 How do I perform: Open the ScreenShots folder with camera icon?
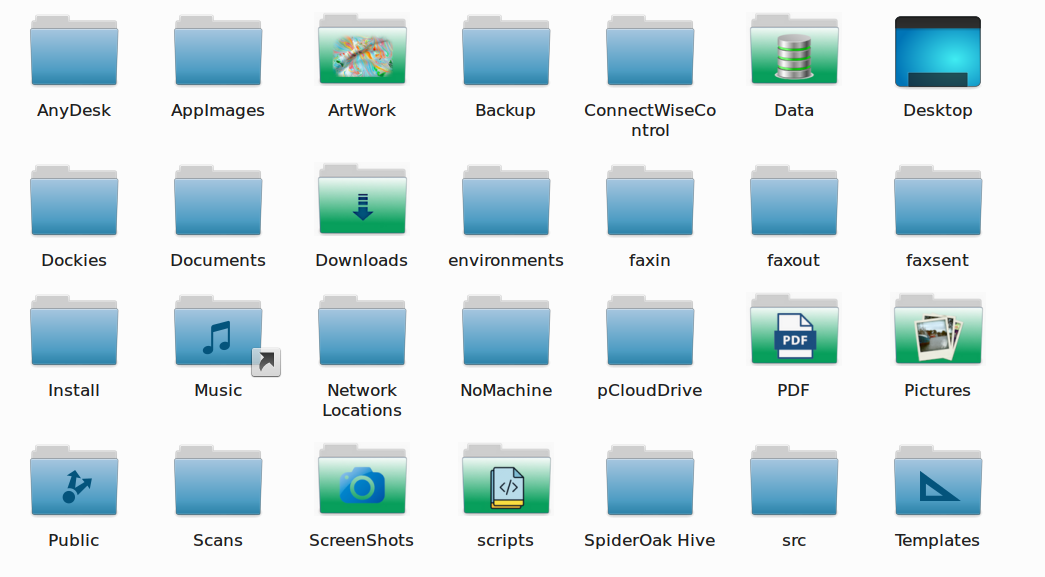click(x=362, y=480)
